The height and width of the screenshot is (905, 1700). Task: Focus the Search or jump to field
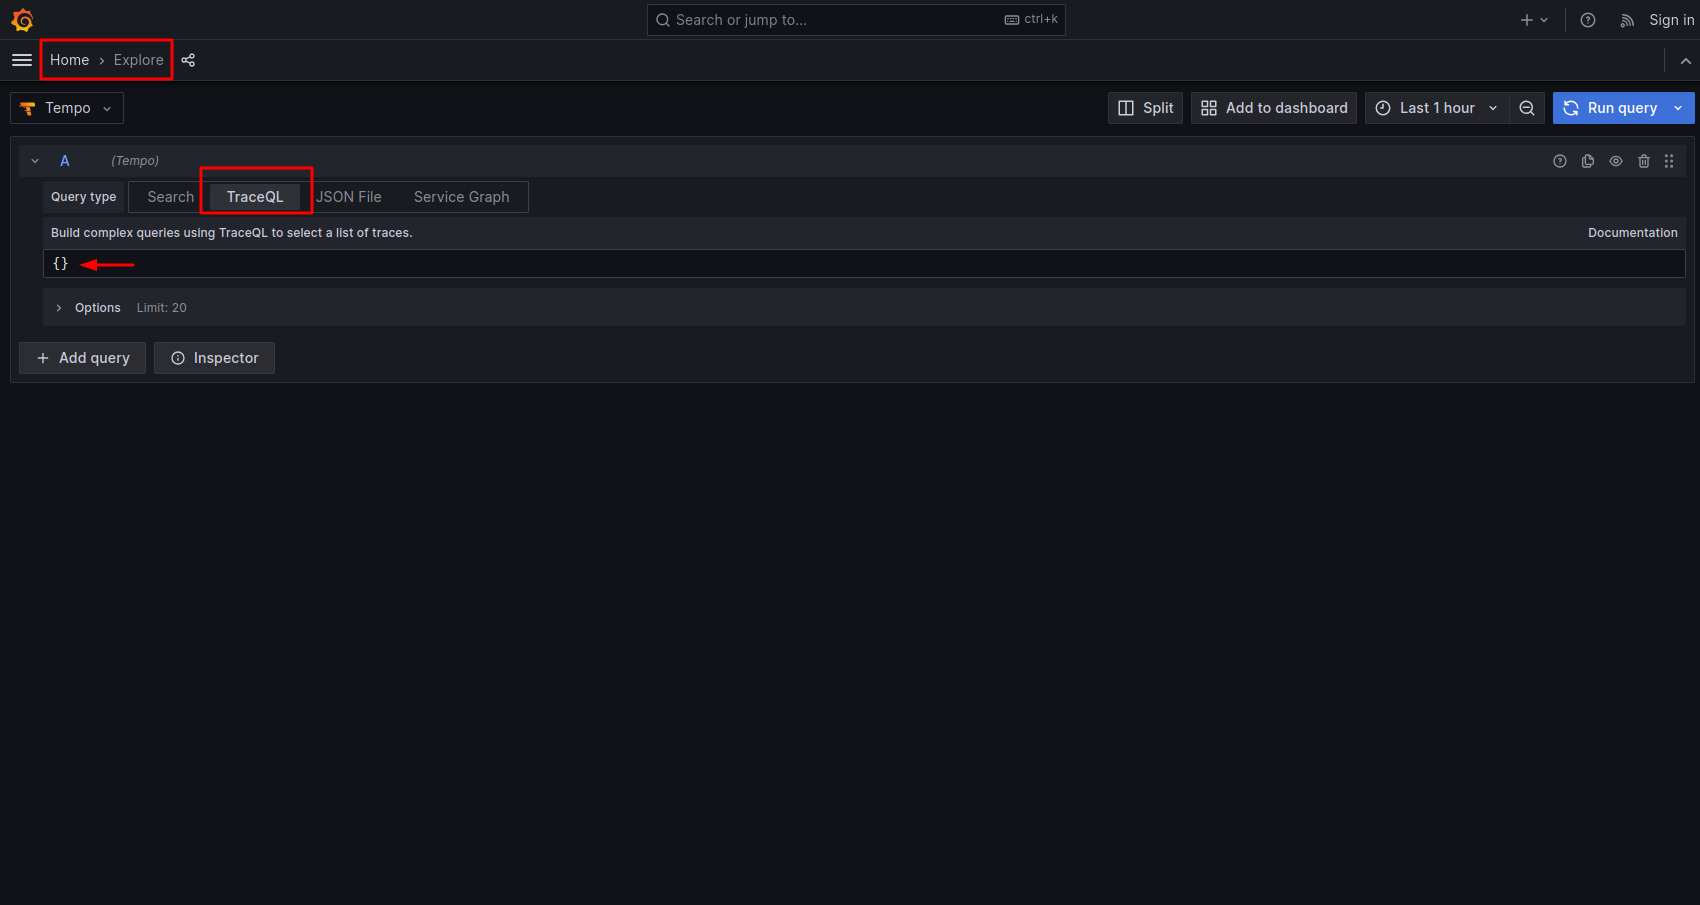(x=856, y=20)
